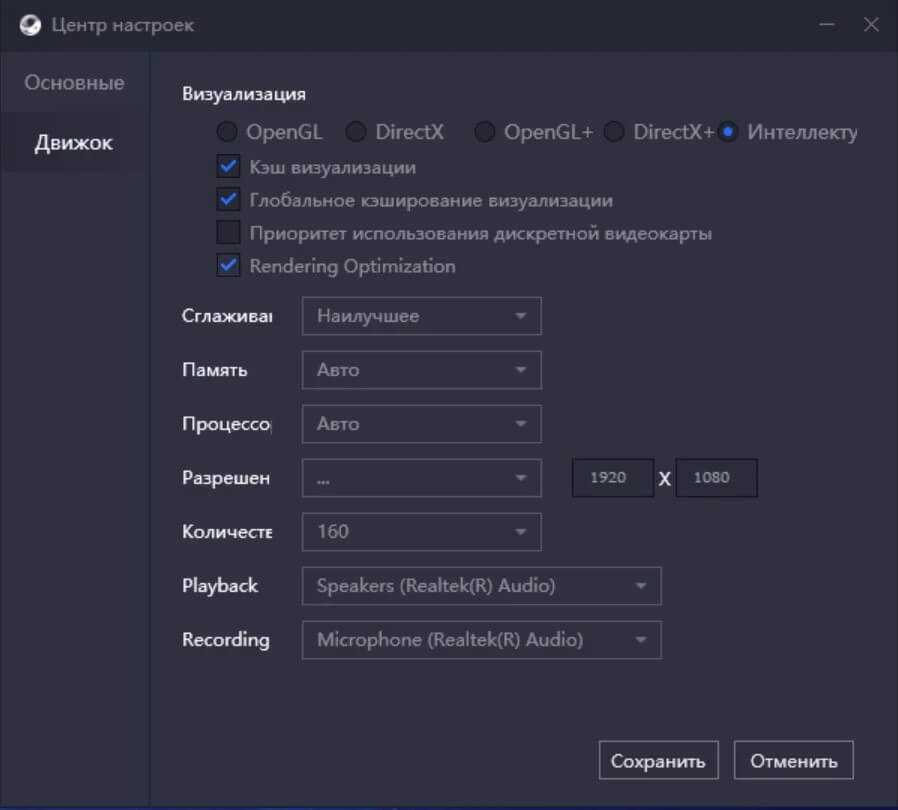The width and height of the screenshot is (898, 810).
Task: Expand the Память dropdown
Action: point(421,370)
